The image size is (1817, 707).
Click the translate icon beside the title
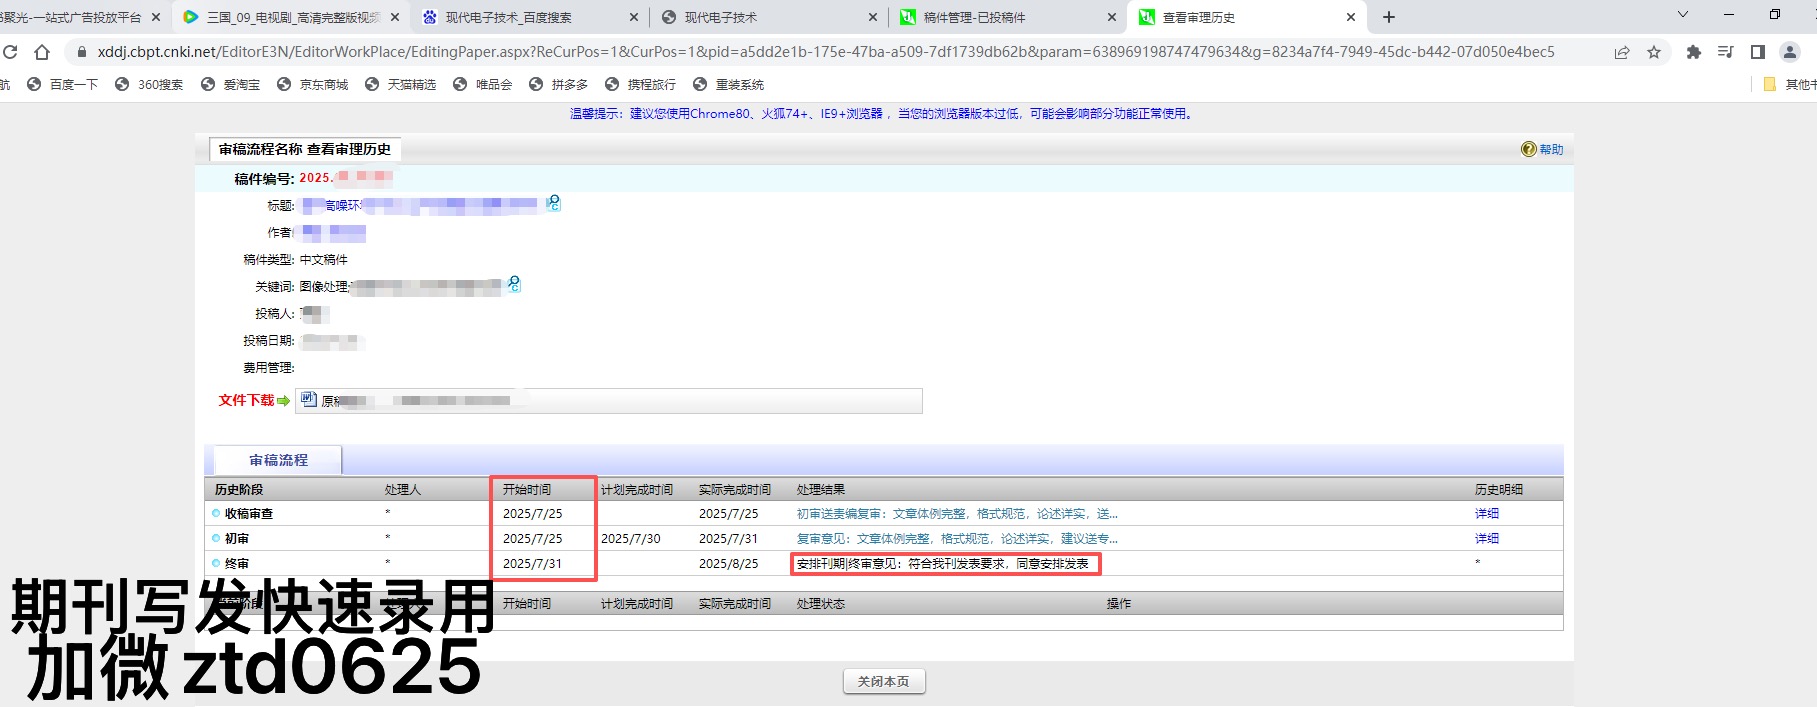pos(553,204)
